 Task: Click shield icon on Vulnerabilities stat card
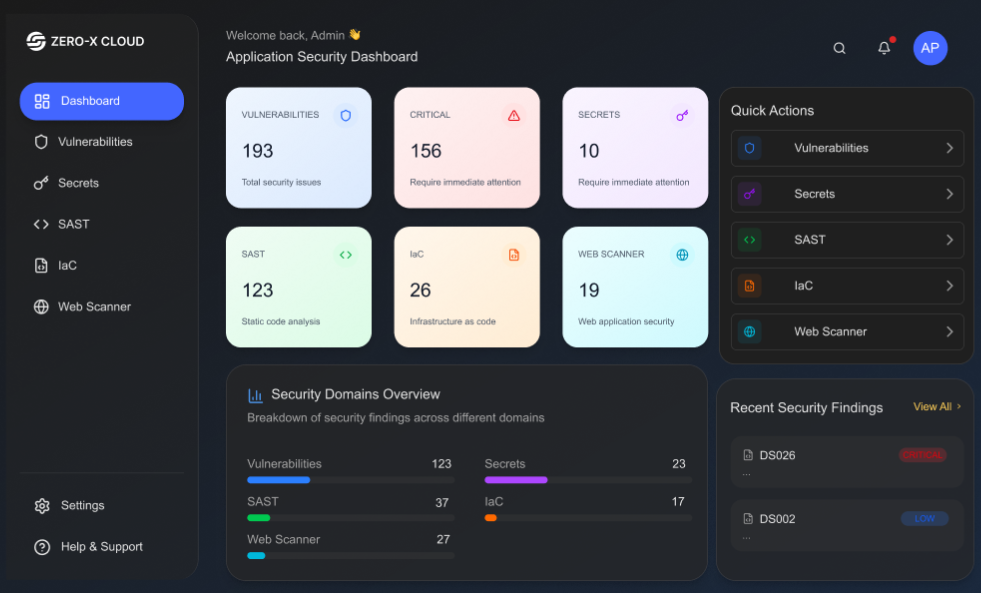point(346,115)
